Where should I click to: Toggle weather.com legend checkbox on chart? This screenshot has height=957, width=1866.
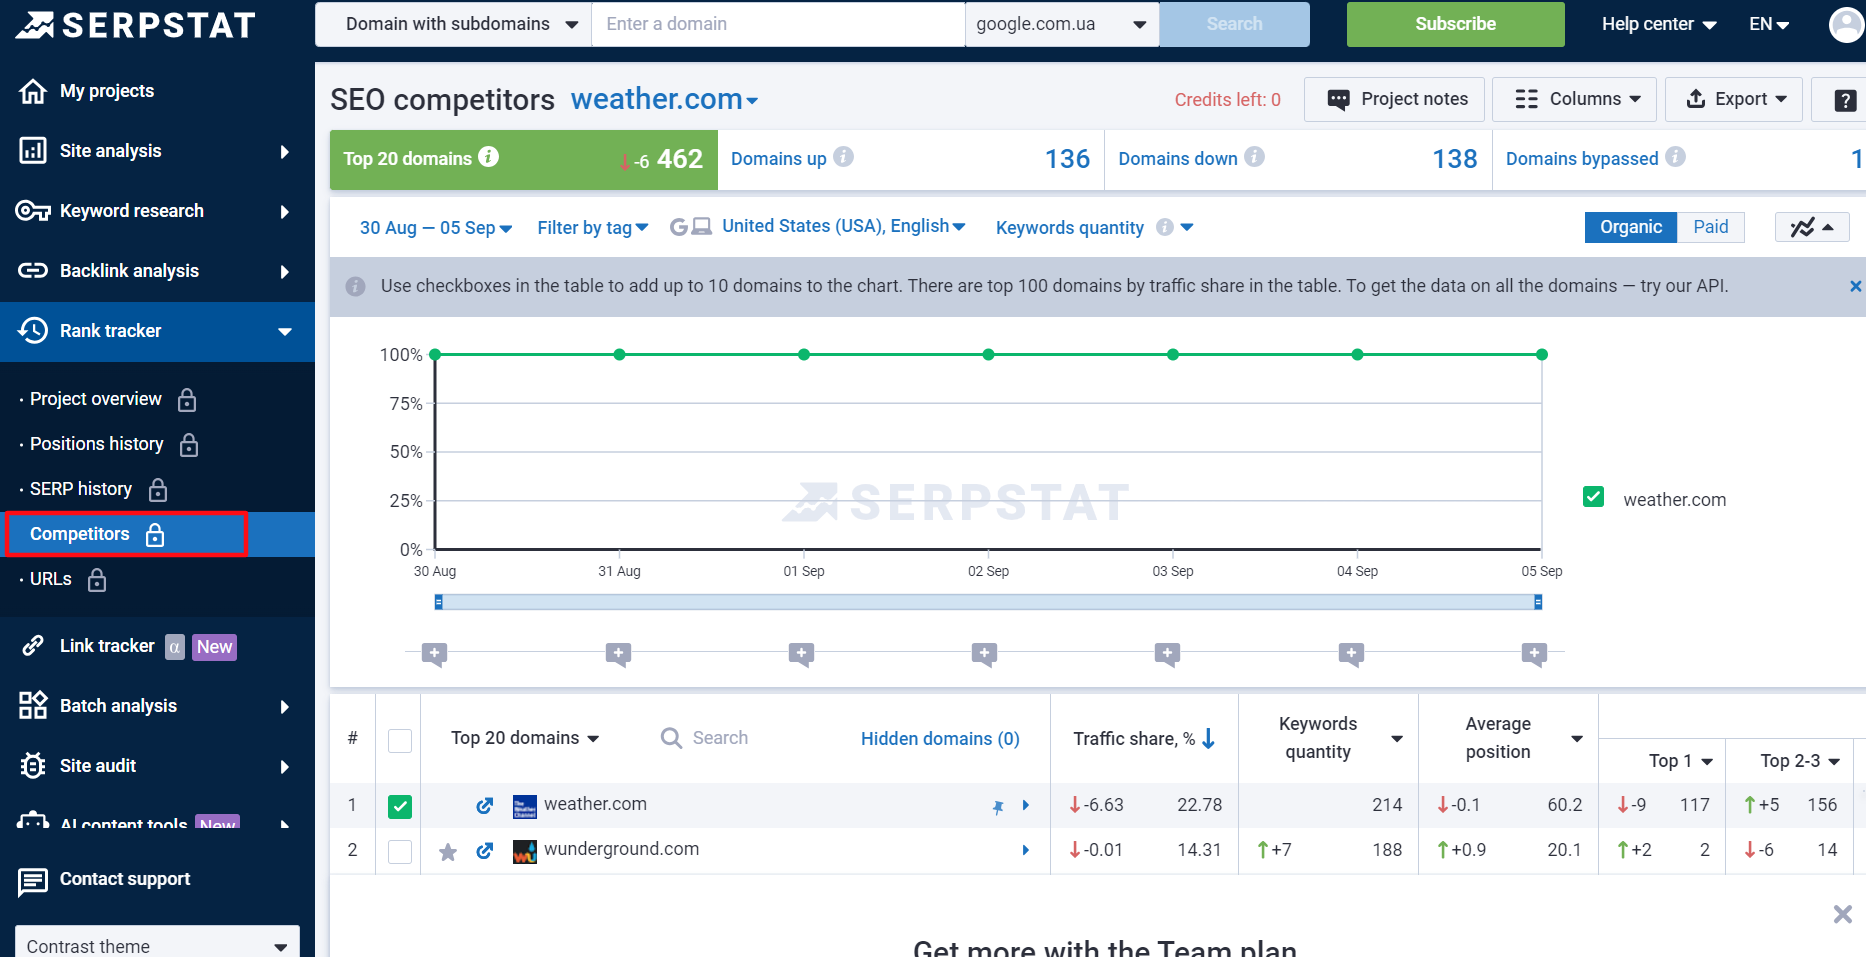[x=1594, y=497]
